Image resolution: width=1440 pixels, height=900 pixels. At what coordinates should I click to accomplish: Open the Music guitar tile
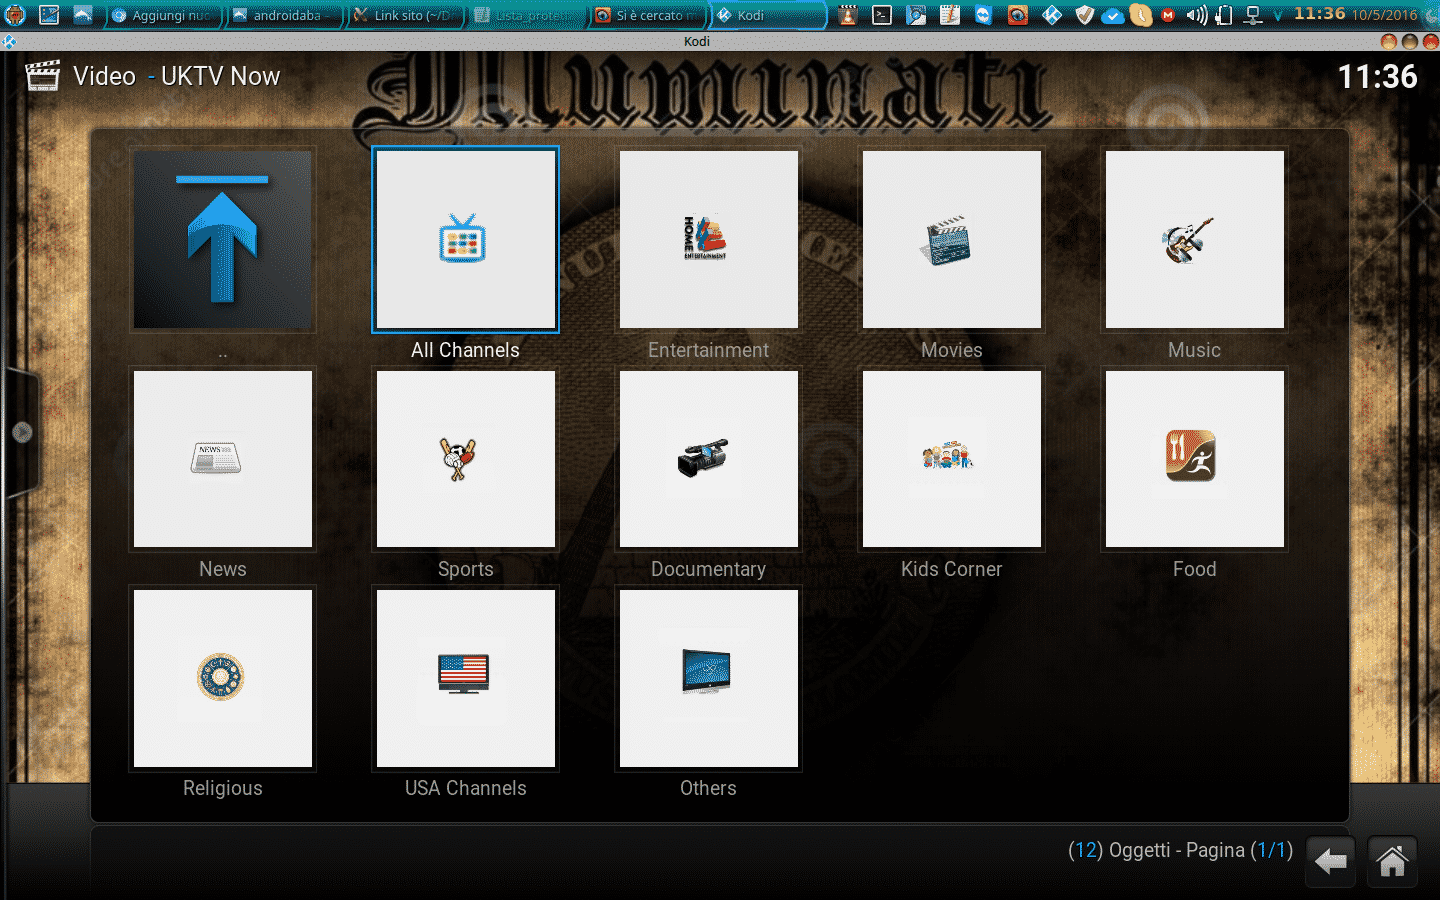click(x=1195, y=240)
